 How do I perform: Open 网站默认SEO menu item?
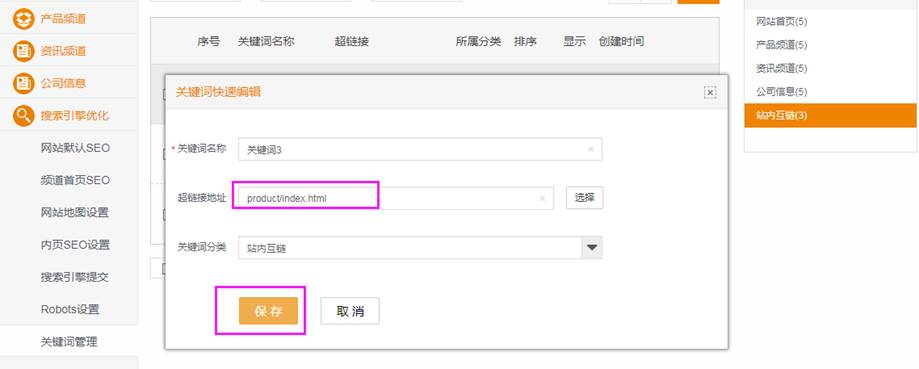point(75,148)
